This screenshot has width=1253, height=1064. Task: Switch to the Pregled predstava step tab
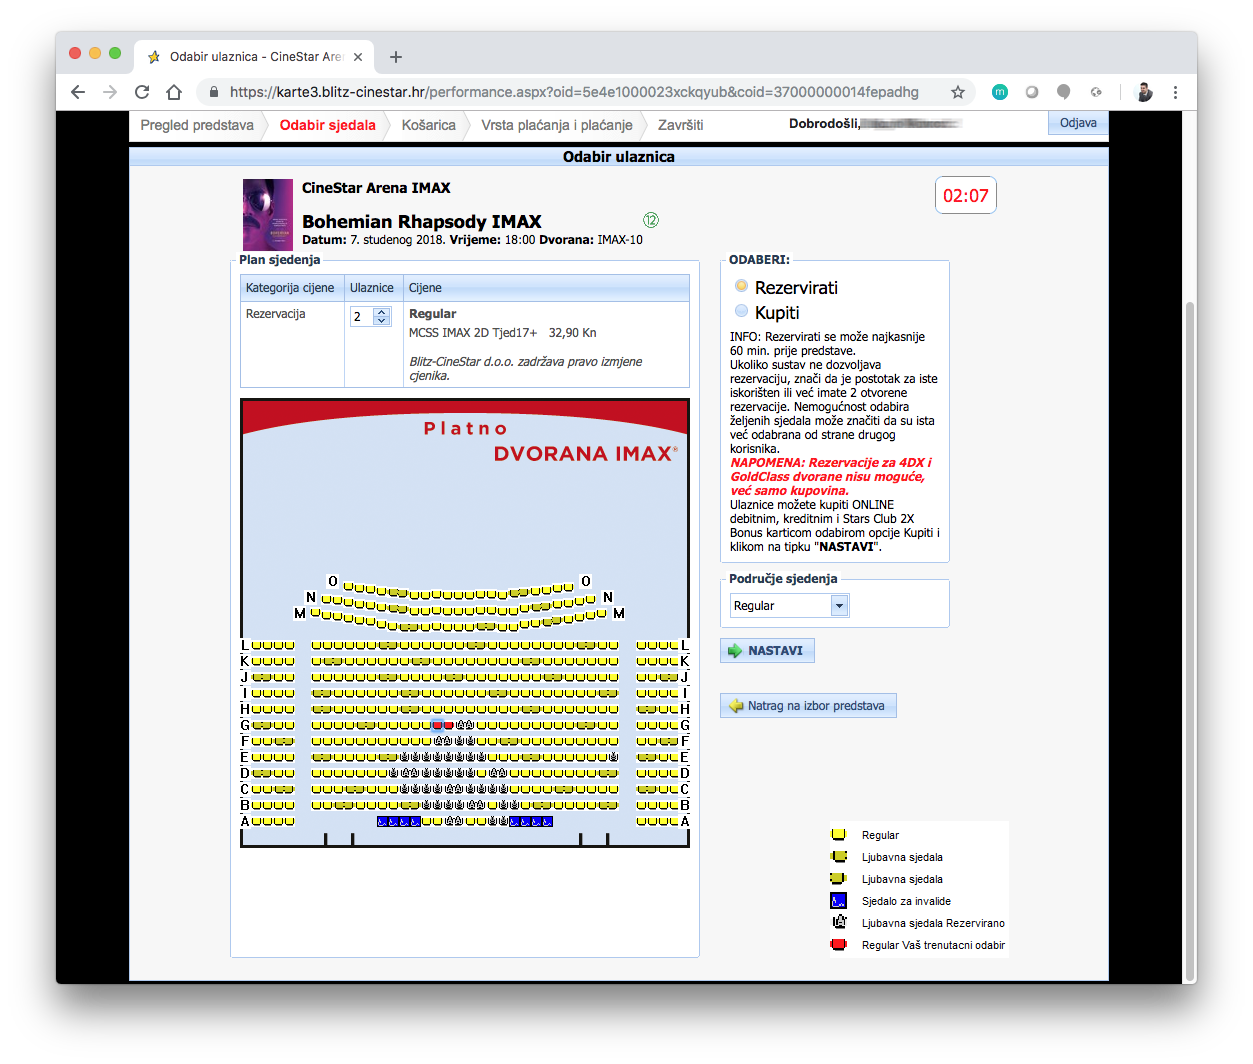click(197, 125)
